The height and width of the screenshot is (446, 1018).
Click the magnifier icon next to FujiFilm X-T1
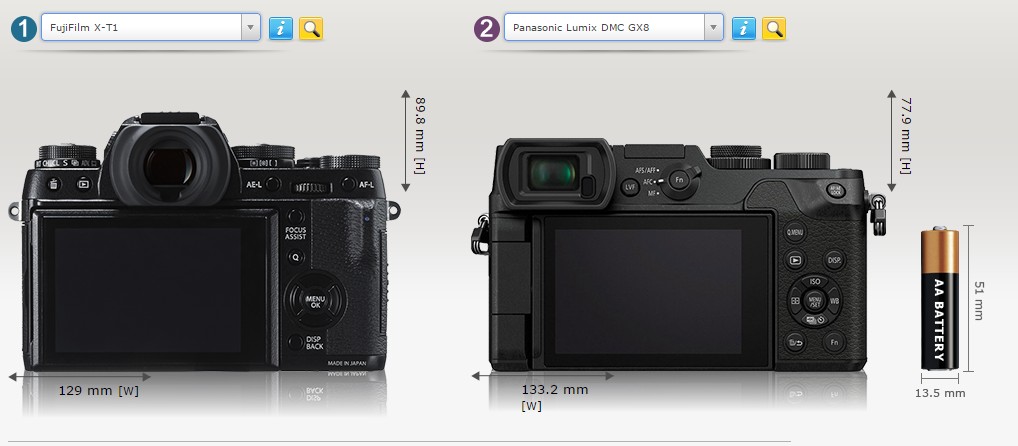point(311,28)
